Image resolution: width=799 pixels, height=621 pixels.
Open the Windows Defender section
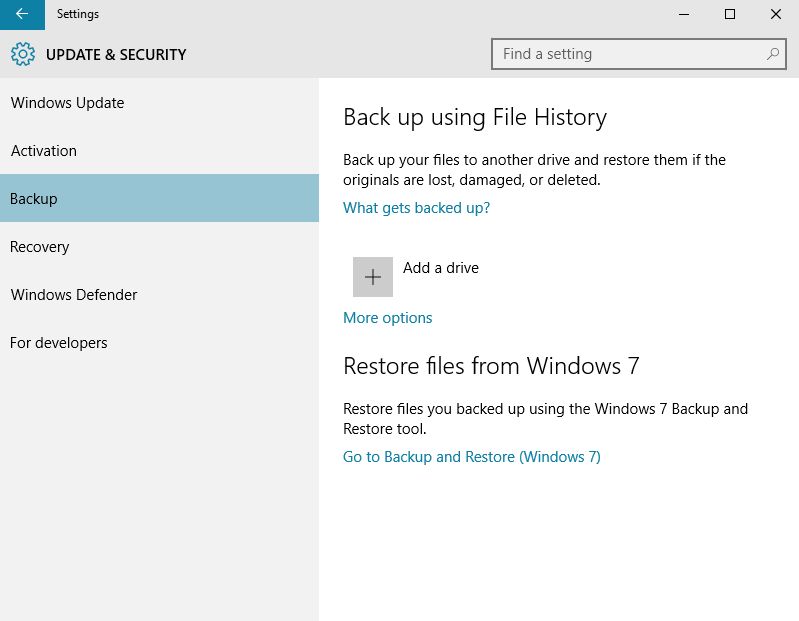(159, 294)
